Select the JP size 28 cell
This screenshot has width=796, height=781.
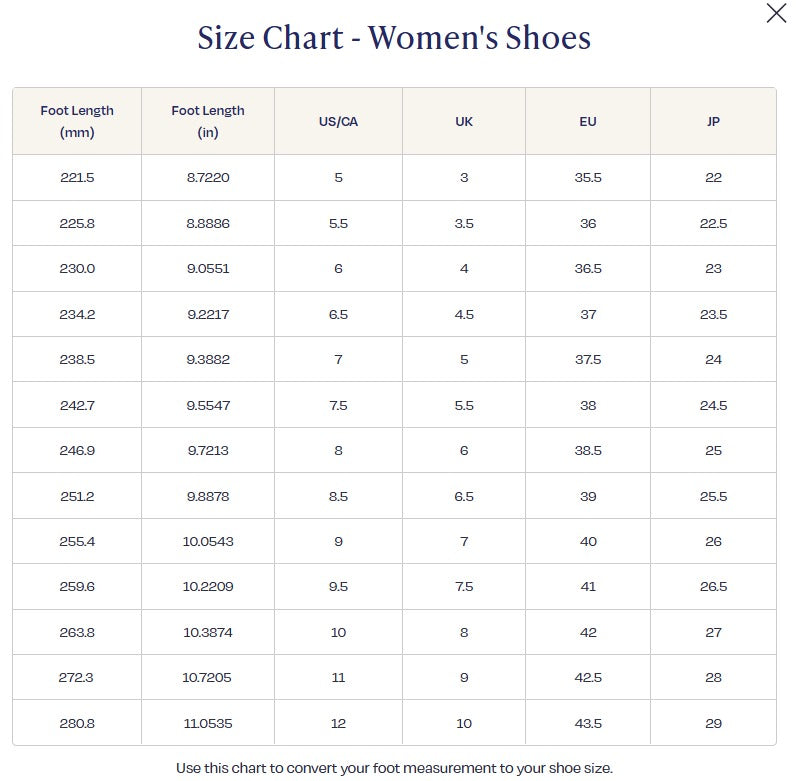[713, 678]
